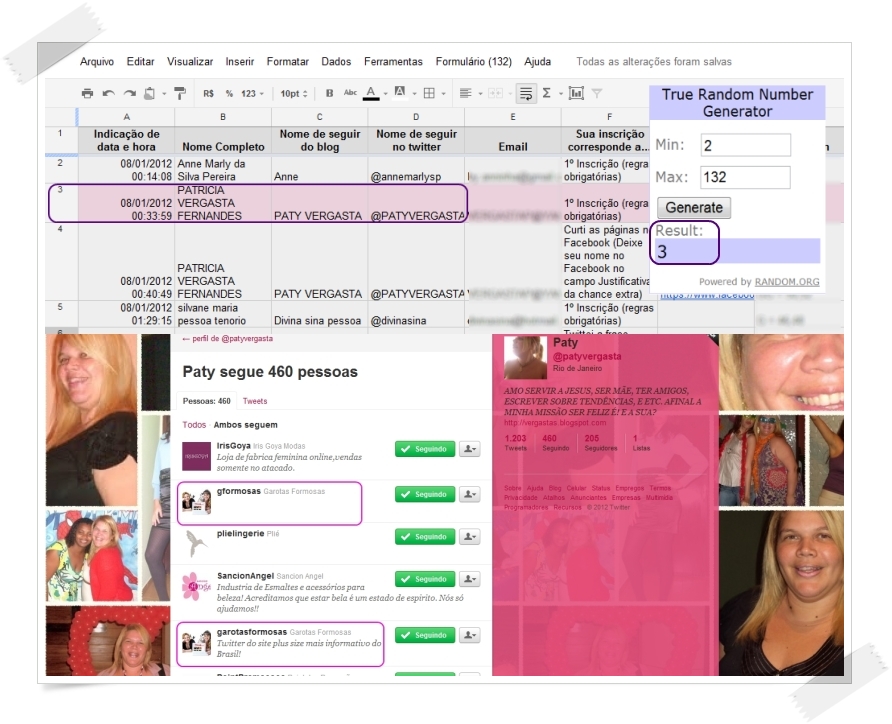Viewport: 892px width, 724px height.
Task: Open the @patyvergasta profile handle
Action: (x=587, y=357)
